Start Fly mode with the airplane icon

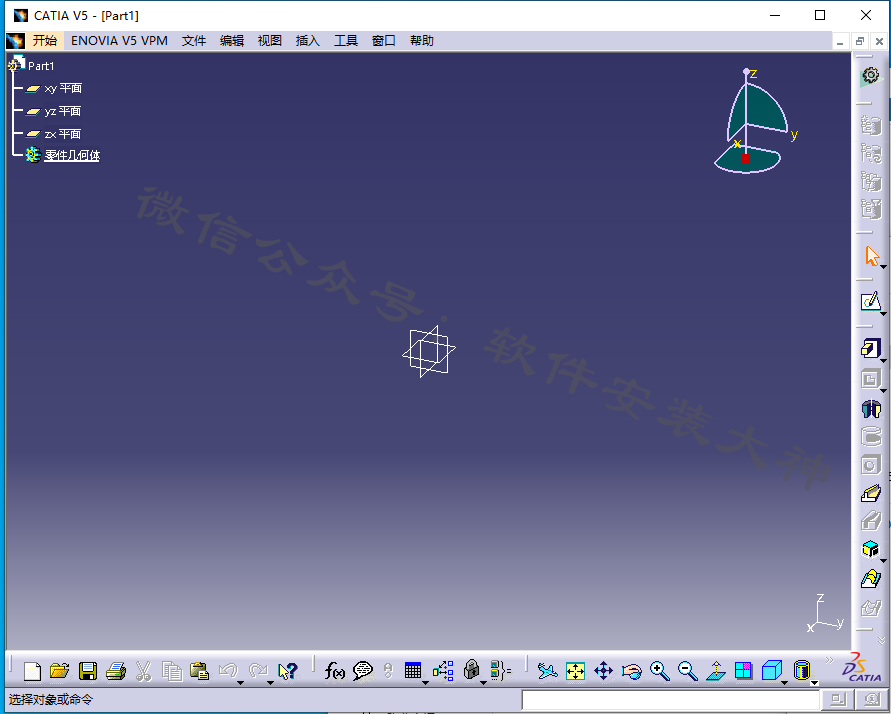(x=548, y=671)
